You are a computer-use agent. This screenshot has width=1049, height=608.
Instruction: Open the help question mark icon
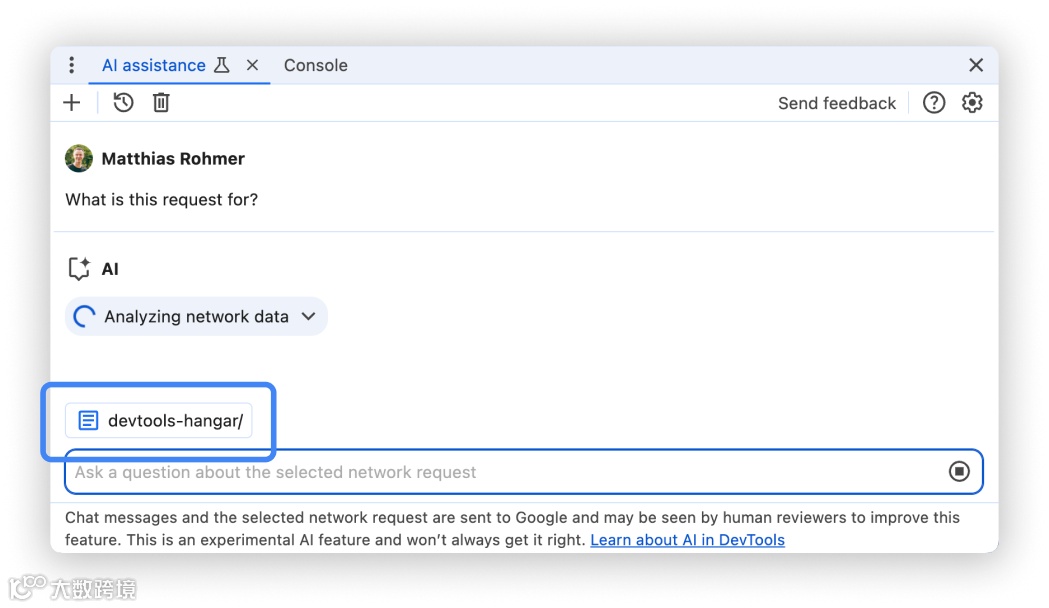[x=933, y=103]
